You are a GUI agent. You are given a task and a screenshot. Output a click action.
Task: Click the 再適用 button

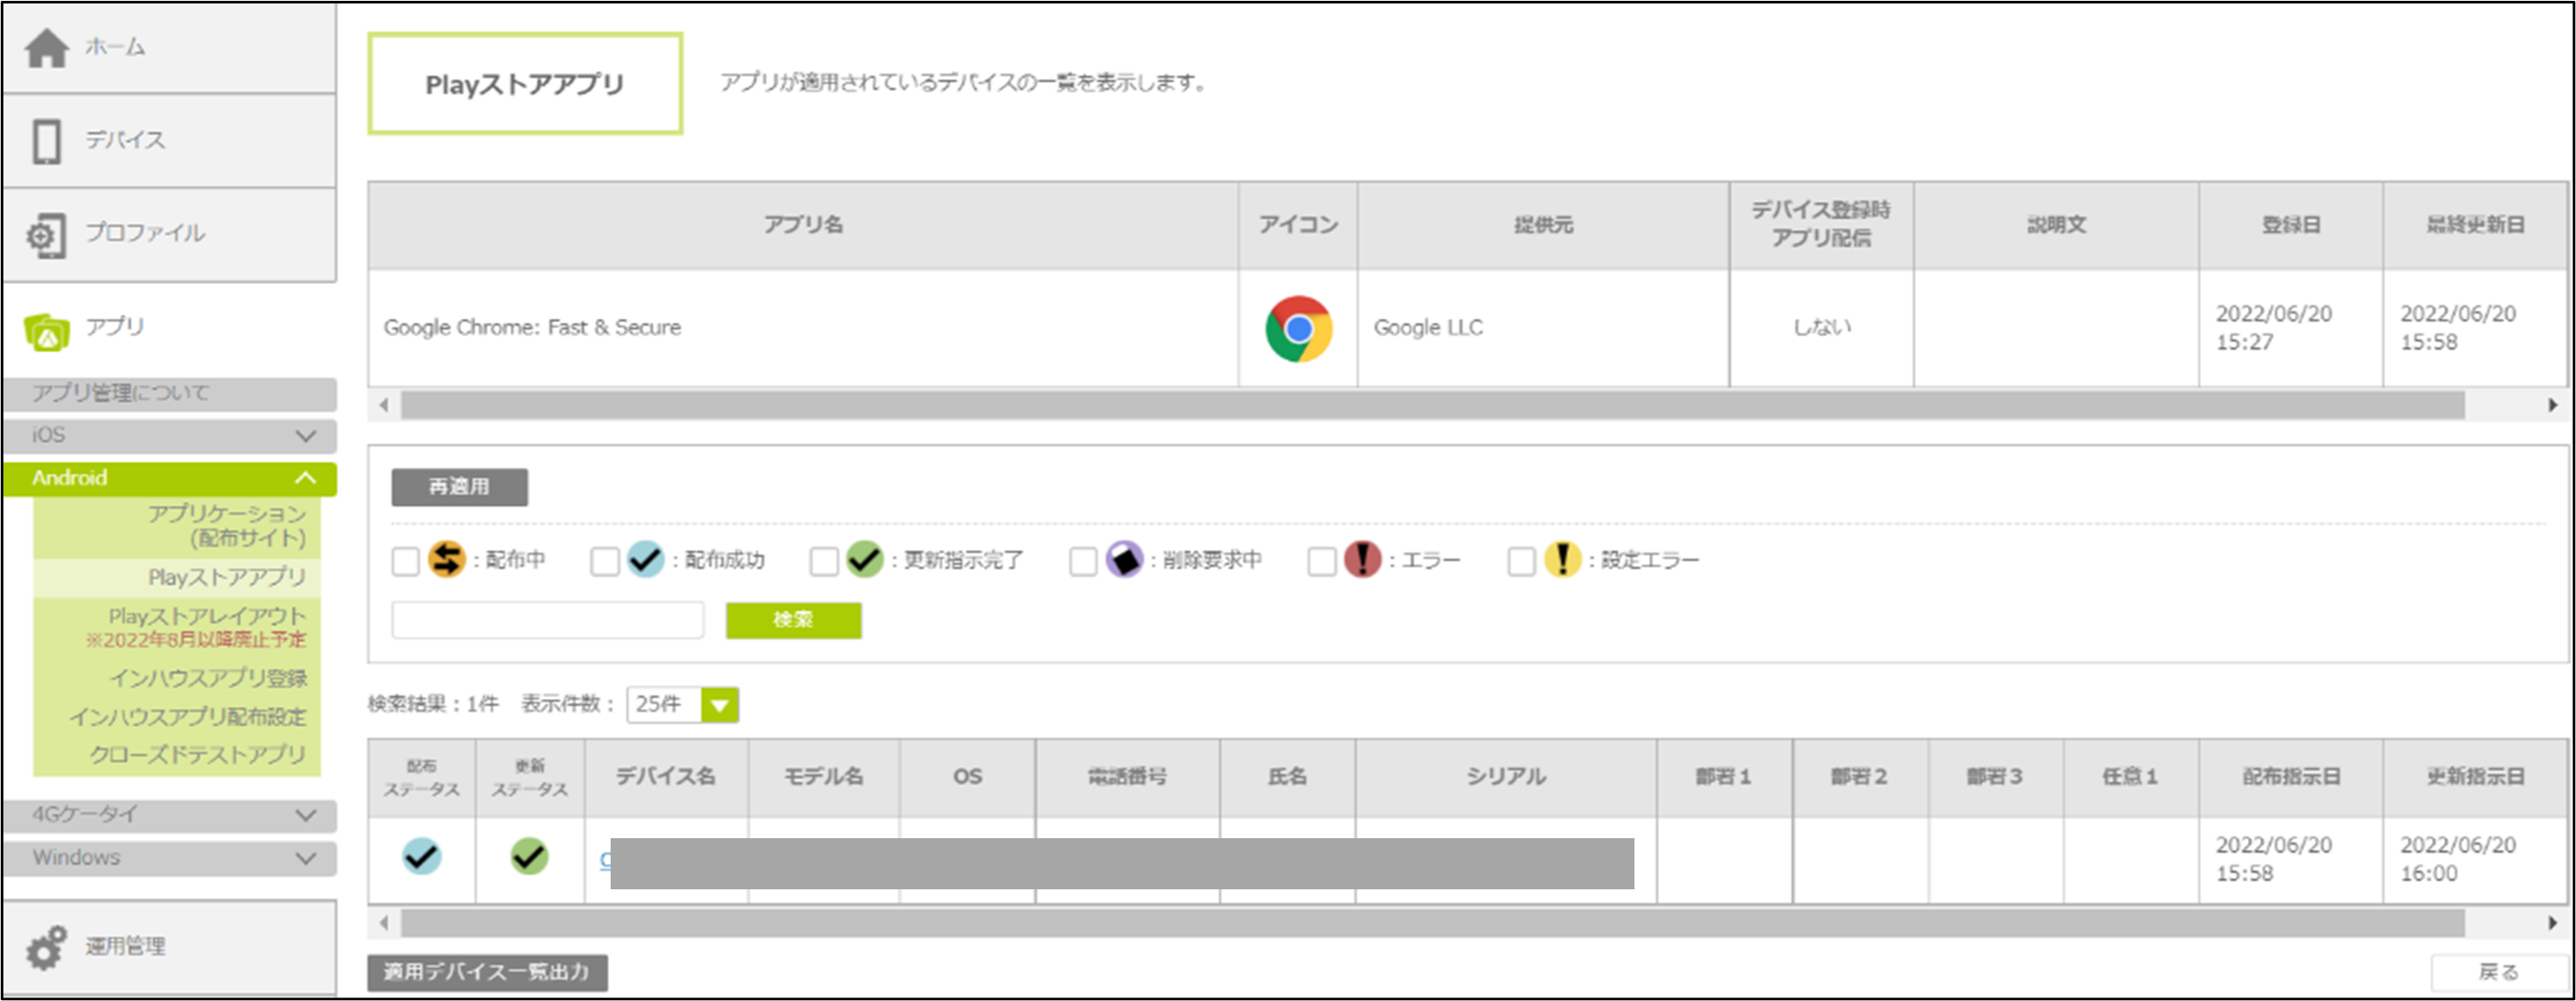point(459,487)
